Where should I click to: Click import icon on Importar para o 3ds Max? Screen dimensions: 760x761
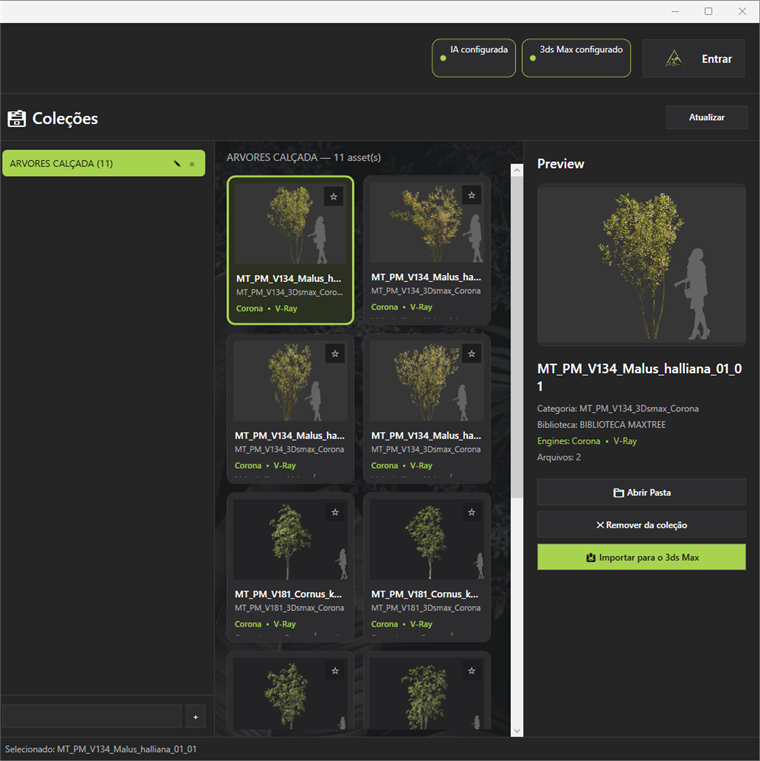tap(591, 558)
